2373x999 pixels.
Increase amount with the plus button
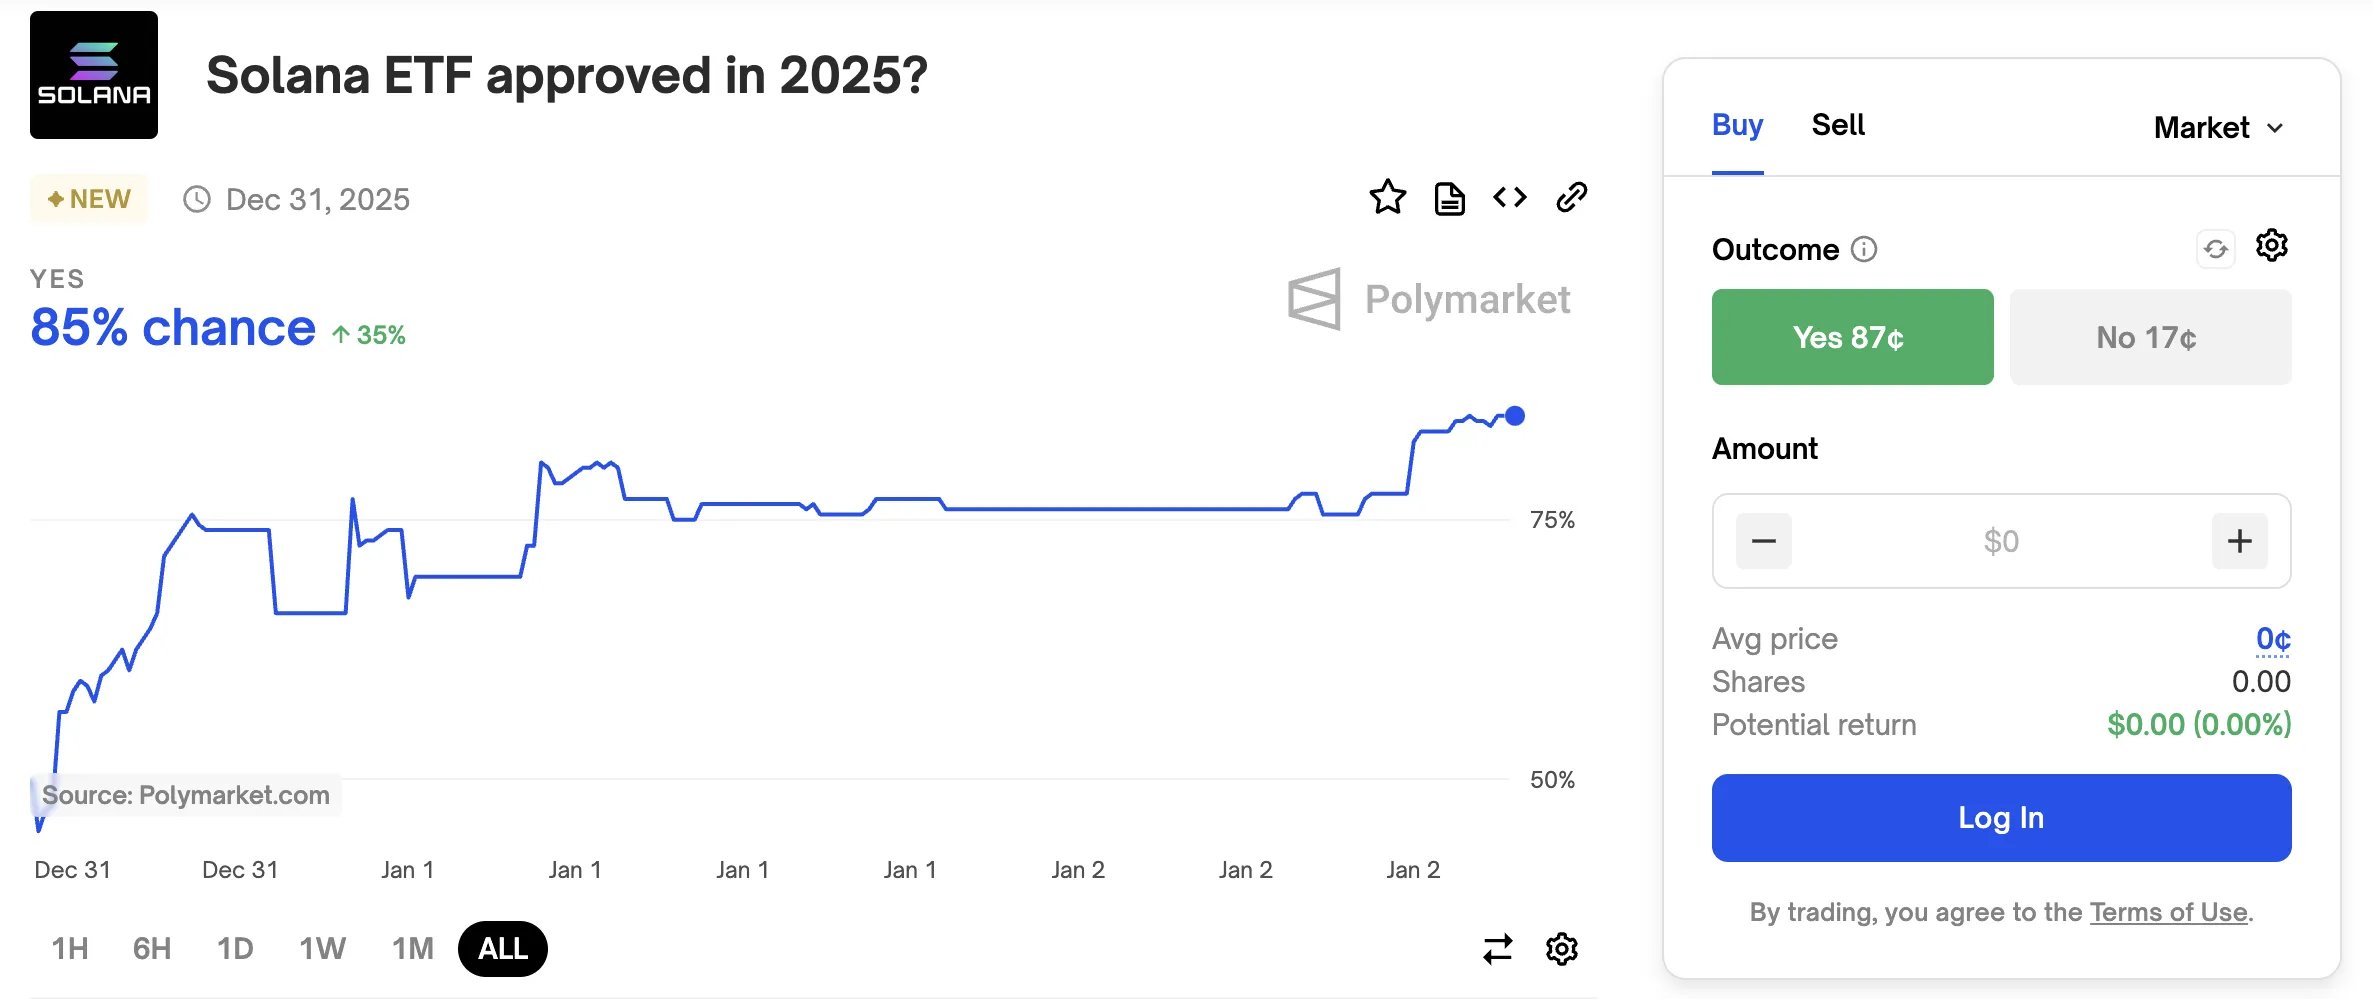[x=2239, y=541]
